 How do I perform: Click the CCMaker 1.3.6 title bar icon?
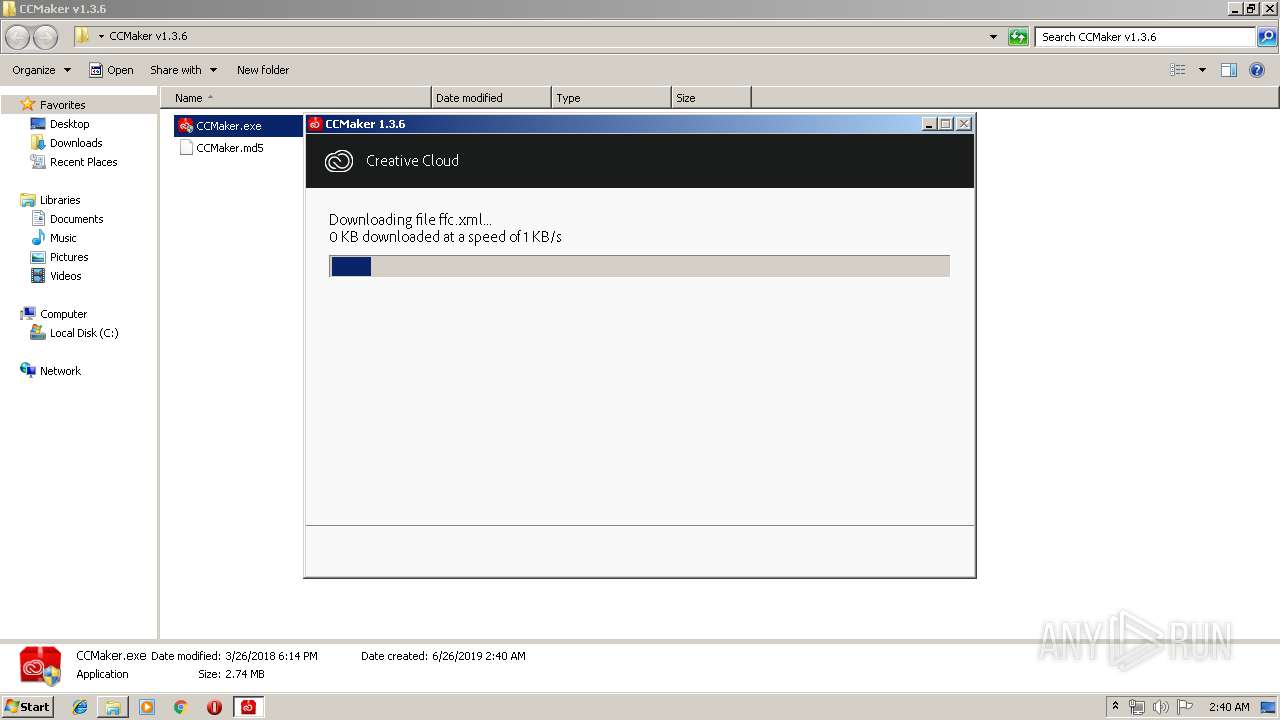point(315,124)
